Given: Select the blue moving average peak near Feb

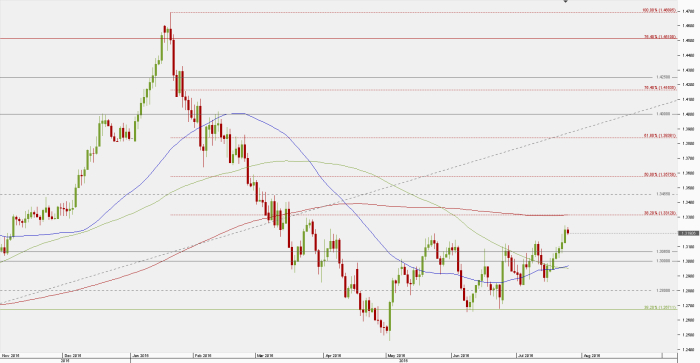Looking at the screenshot, I should pyautogui.click(x=237, y=113).
